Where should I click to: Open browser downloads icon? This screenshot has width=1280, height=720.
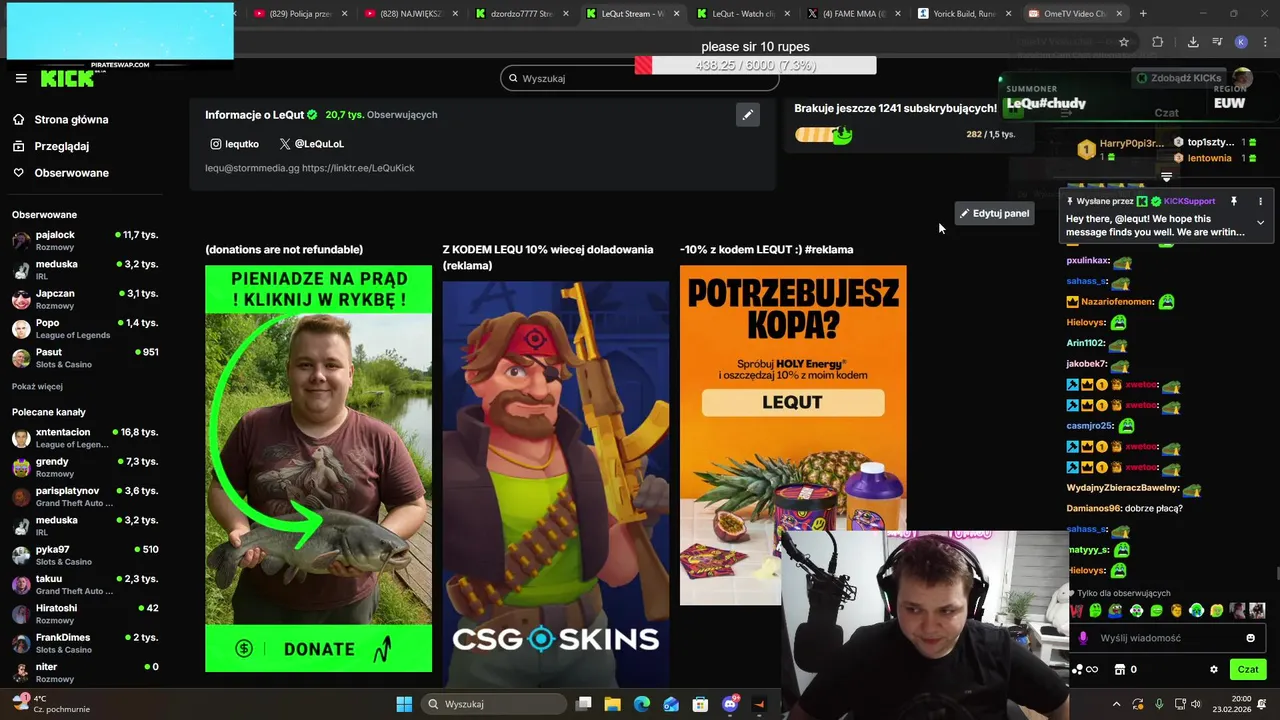(1193, 42)
